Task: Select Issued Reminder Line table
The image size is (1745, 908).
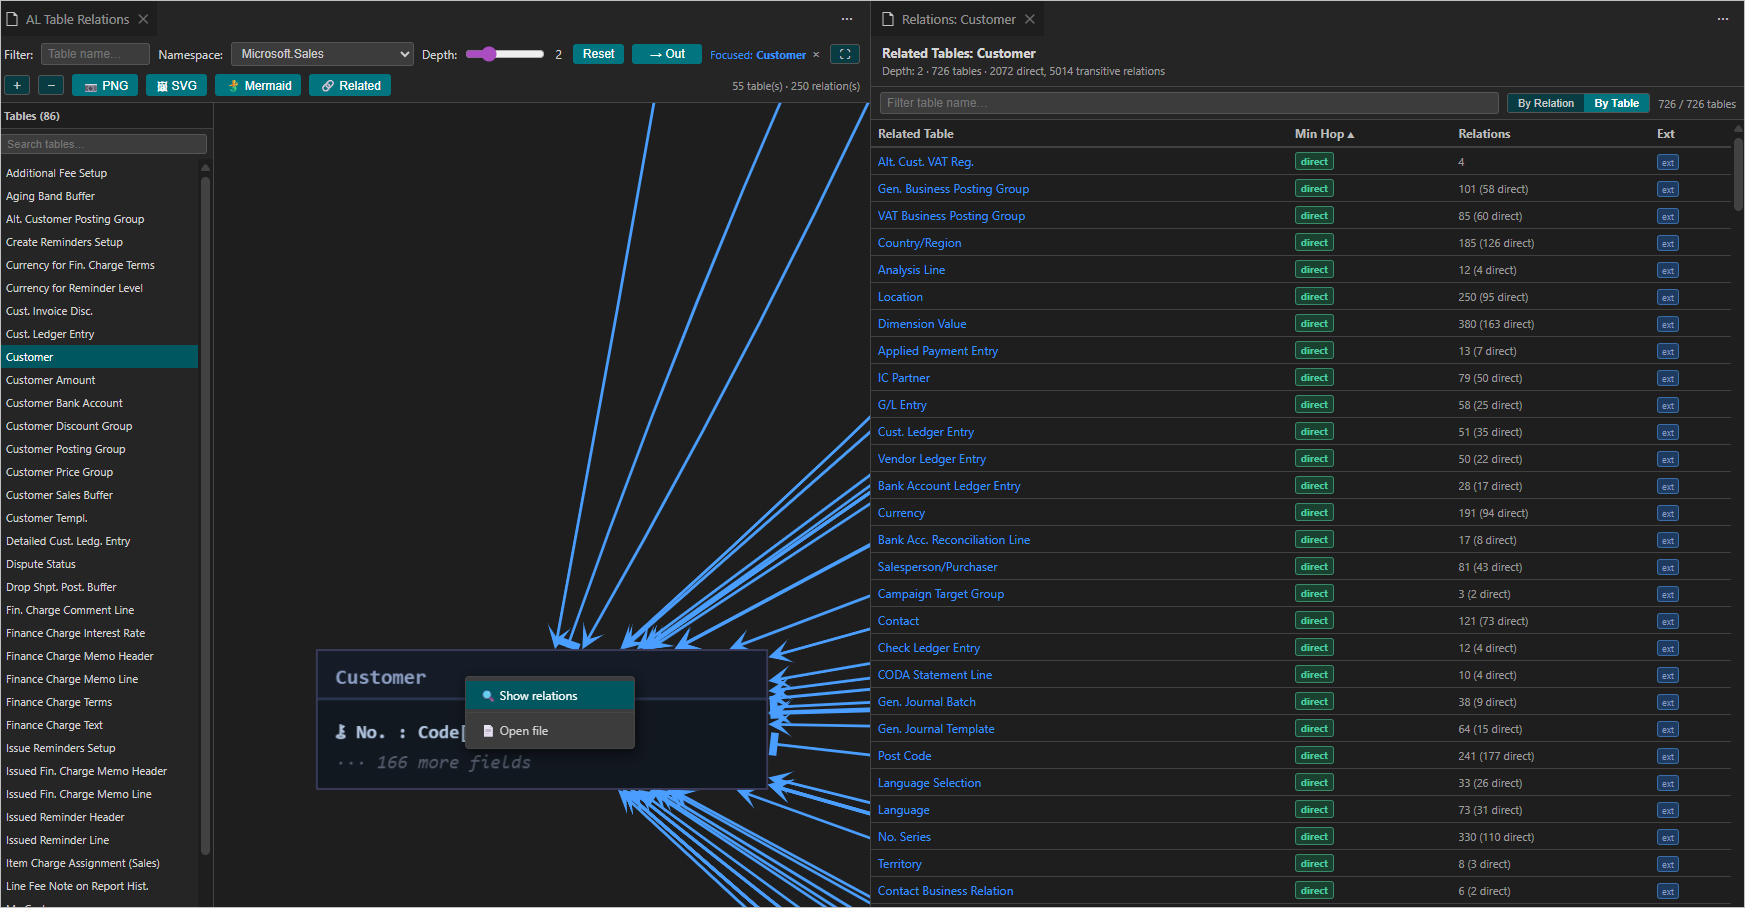Action: tap(99, 840)
